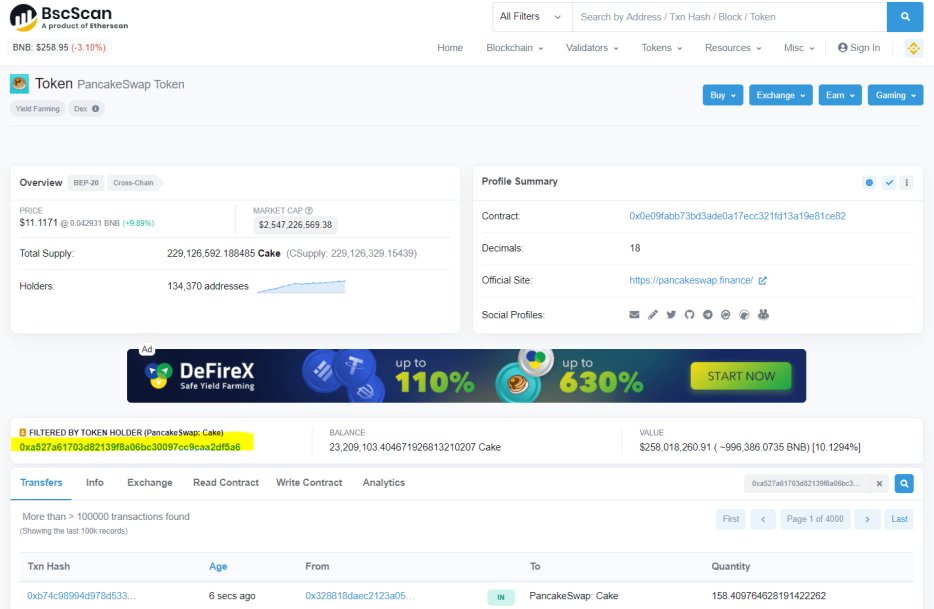Expand the Tokens menu
Image resolution: width=934 pixels, height=609 pixels.
tap(662, 48)
